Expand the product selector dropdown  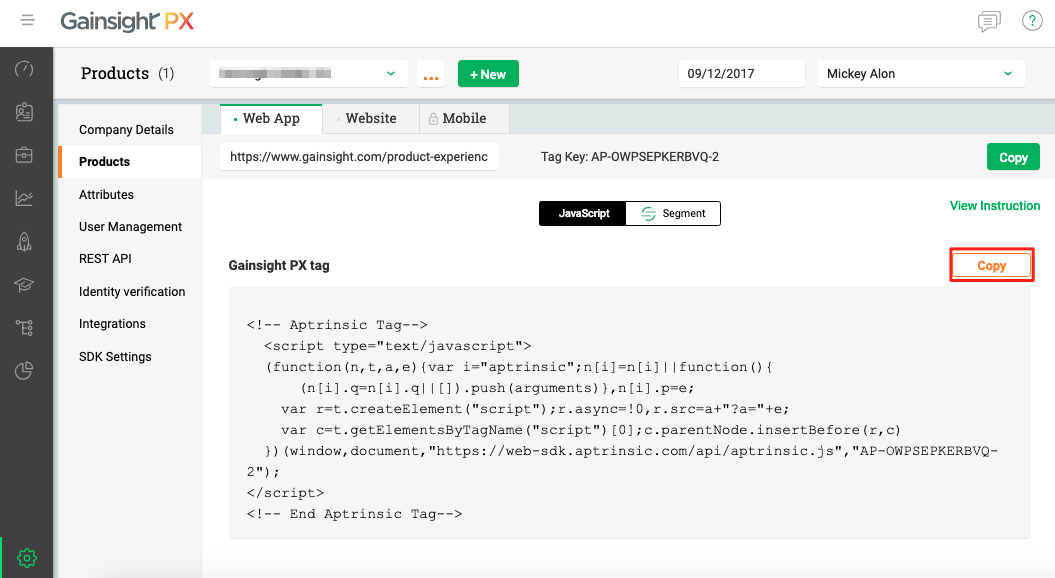point(309,73)
